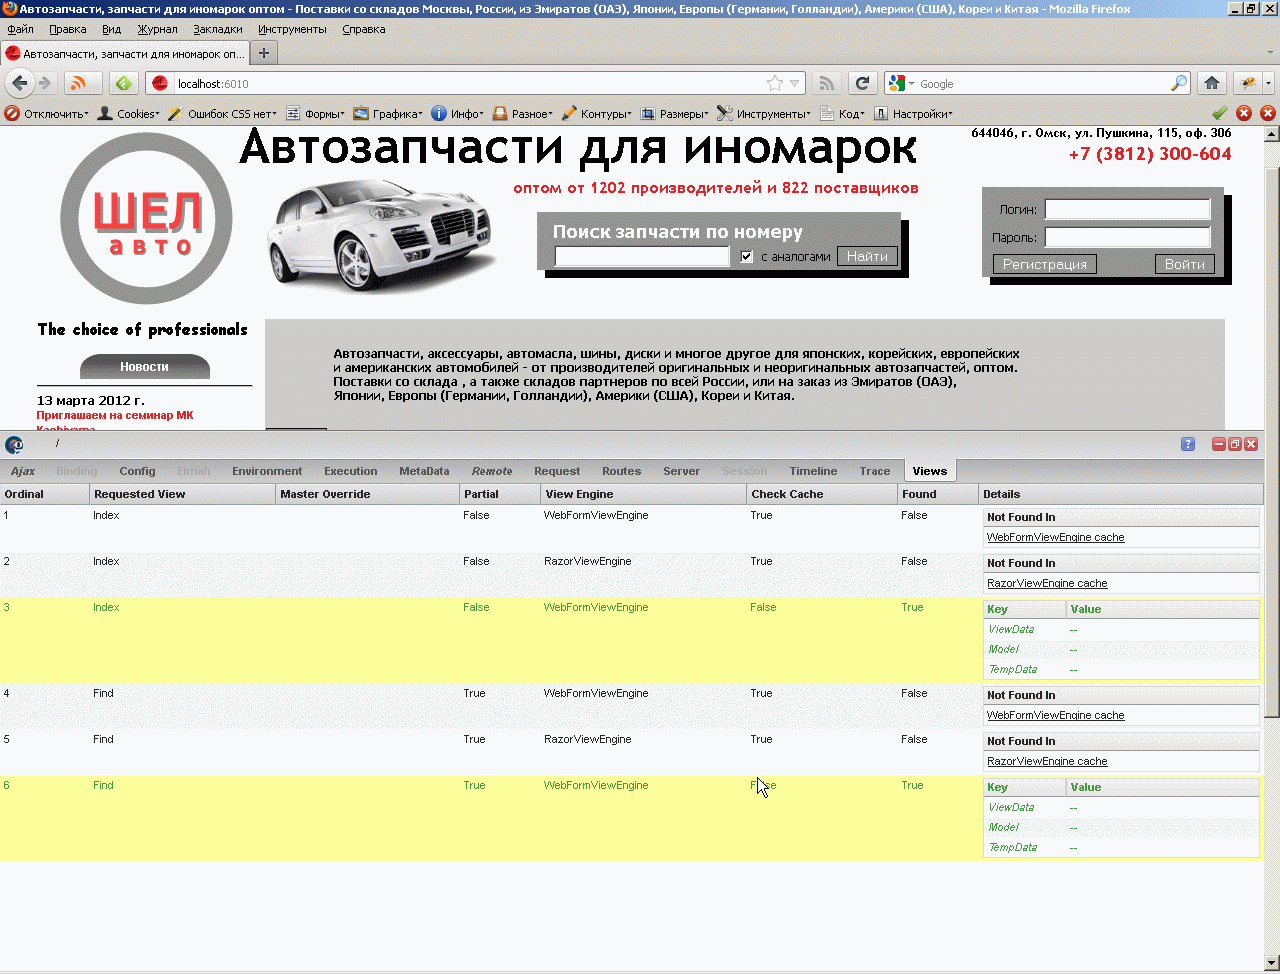The height and width of the screenshot is (974, 1280).
Task: Click the add-on icon right of Home button
Action: (1249, 84)
